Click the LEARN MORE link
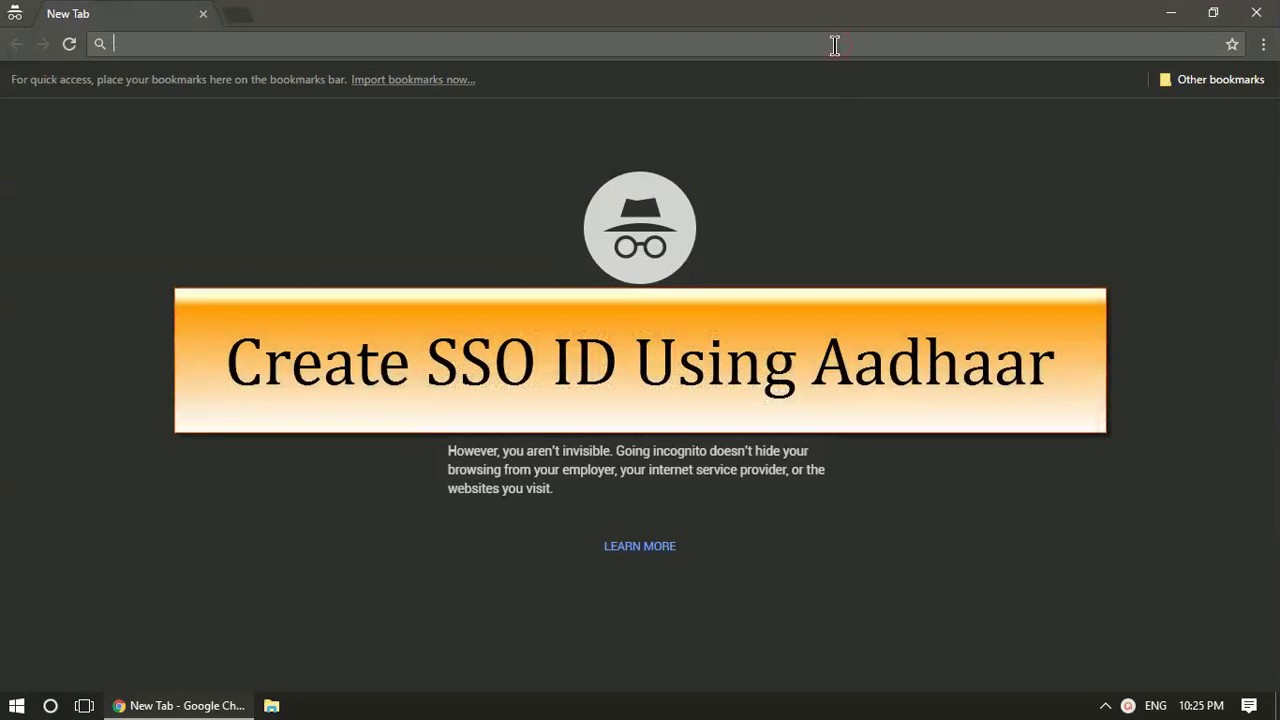Image resolution: width=1280 pixels, height=720 pixels. 640,546
